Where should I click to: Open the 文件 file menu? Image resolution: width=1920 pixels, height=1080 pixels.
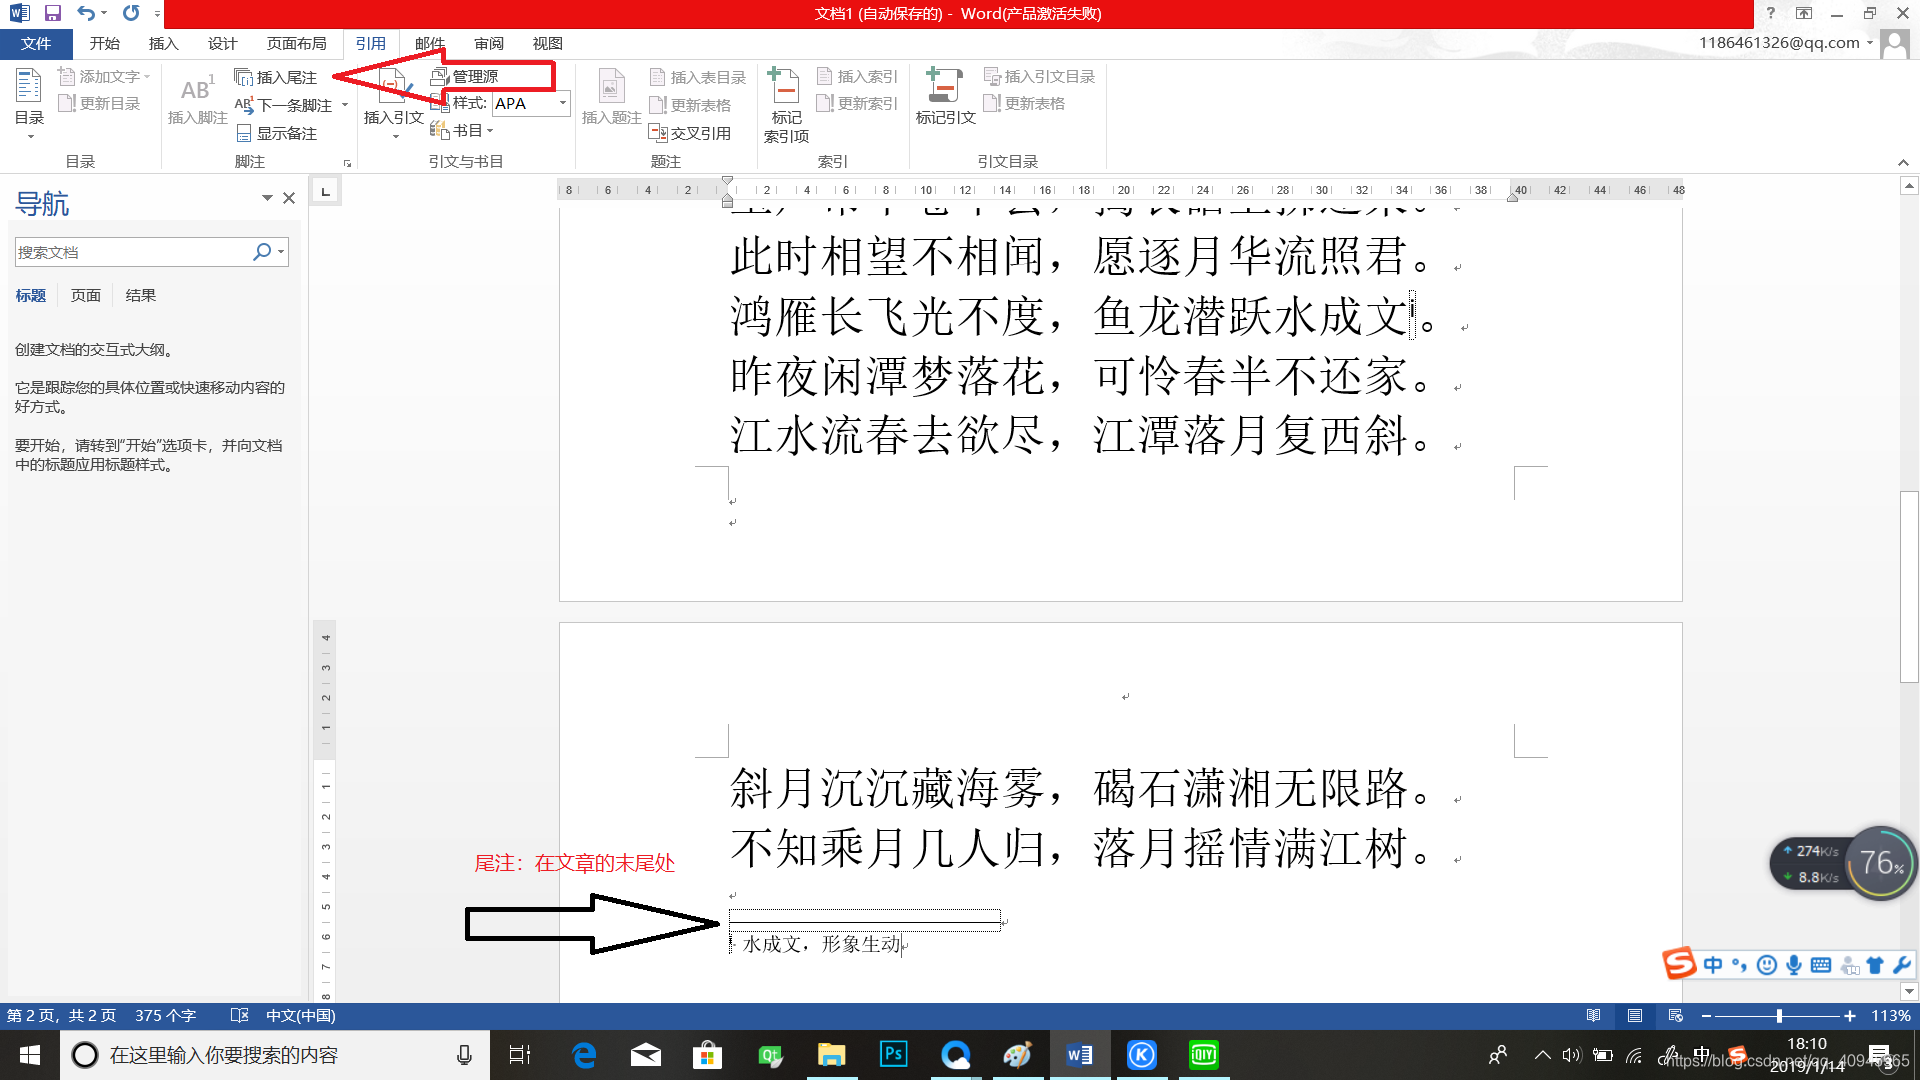(x=36, y=43)
